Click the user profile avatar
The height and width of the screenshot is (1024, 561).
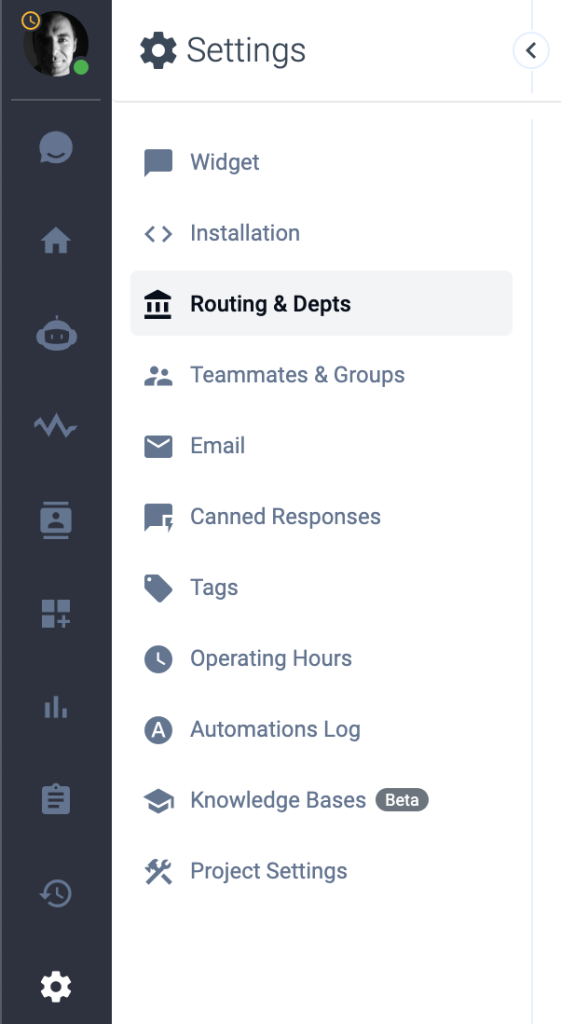point(56,43)
